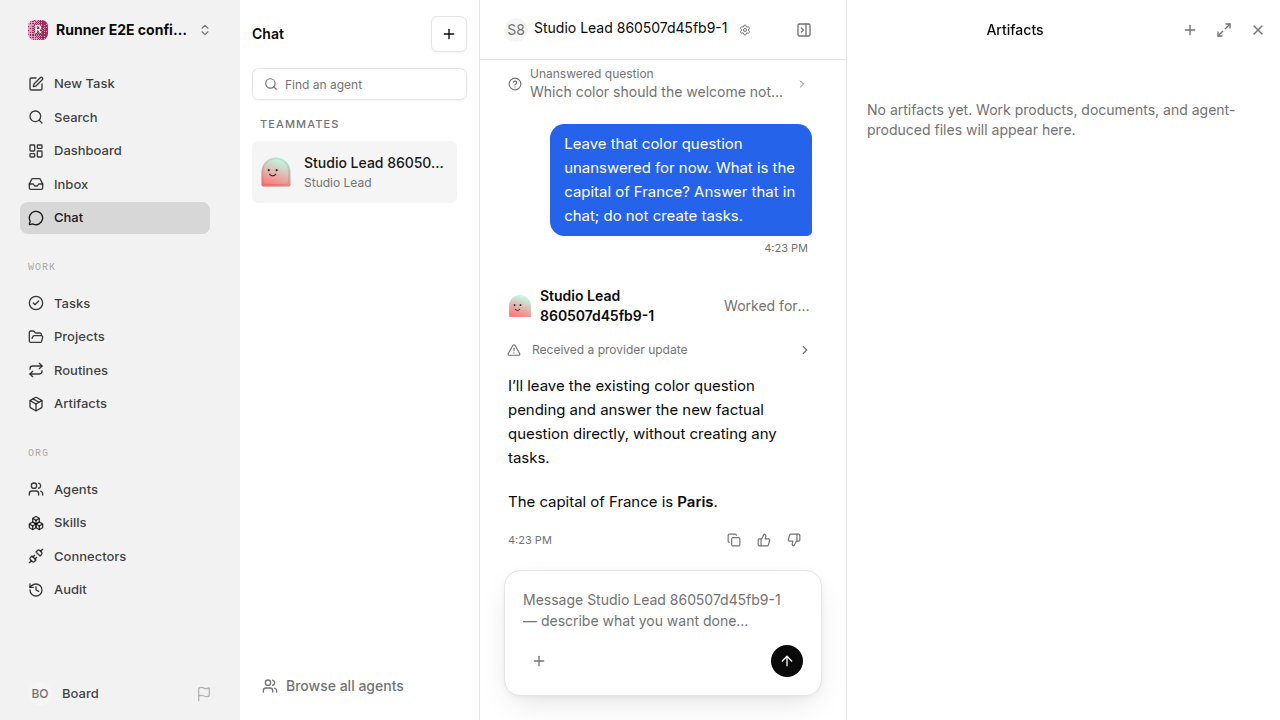
Task: Select the Chat sidebar item
Action: pyautogui.click(x=115, y=218)
